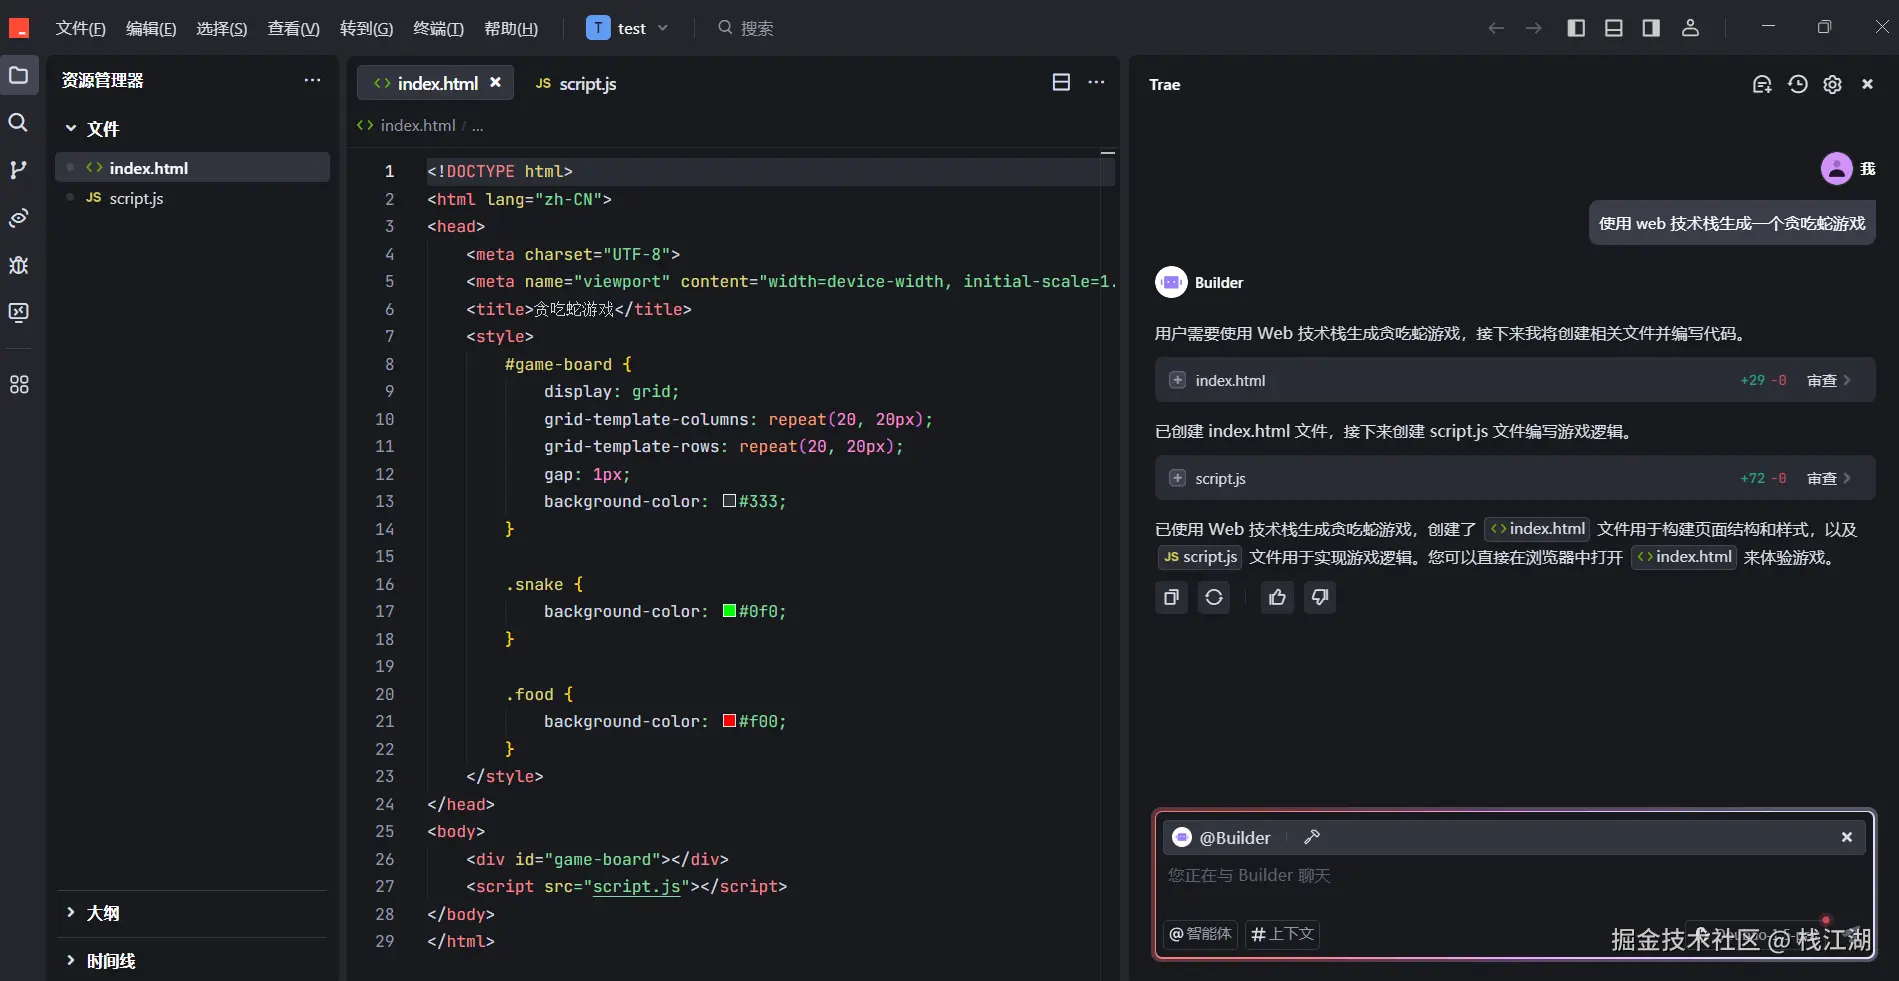The image size is (1899, 981).
Task: Click the user avatar labeled 我
Action: tap(1836, 168)
